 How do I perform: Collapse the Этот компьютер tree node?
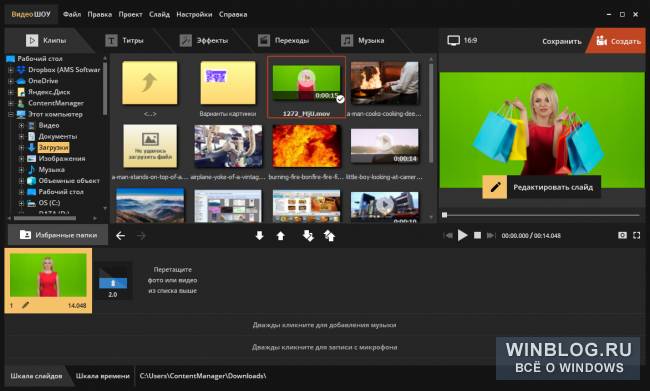(x=10, y=114)
